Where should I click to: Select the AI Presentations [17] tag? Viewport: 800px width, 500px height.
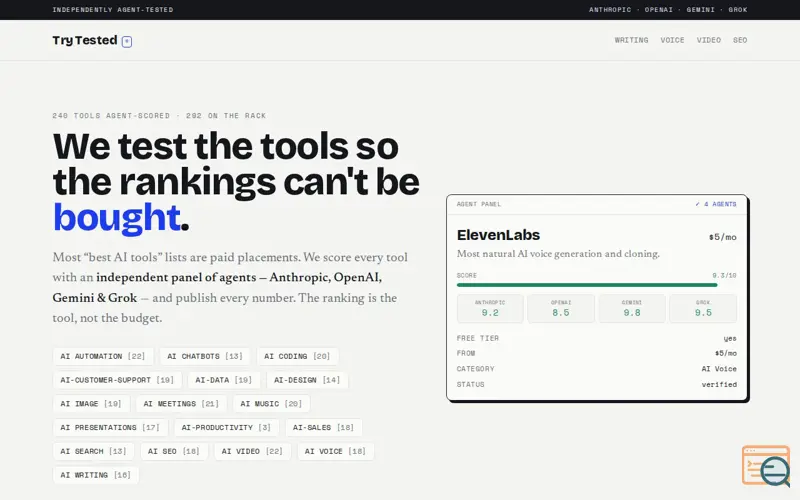pyautogui.click(x=110, y=428)
